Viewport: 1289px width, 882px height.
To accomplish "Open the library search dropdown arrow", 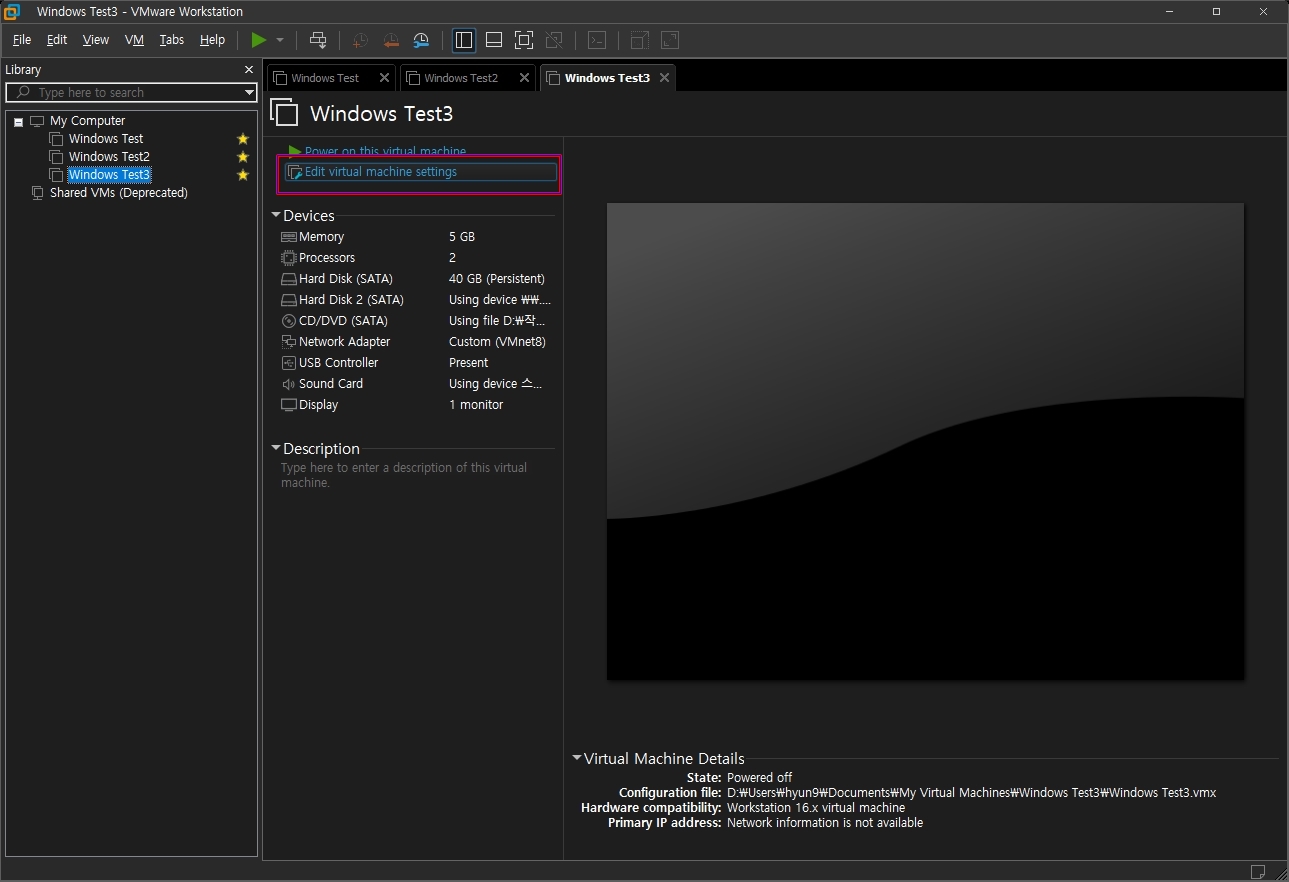I will pyautogui.click(x=250, y=92).
